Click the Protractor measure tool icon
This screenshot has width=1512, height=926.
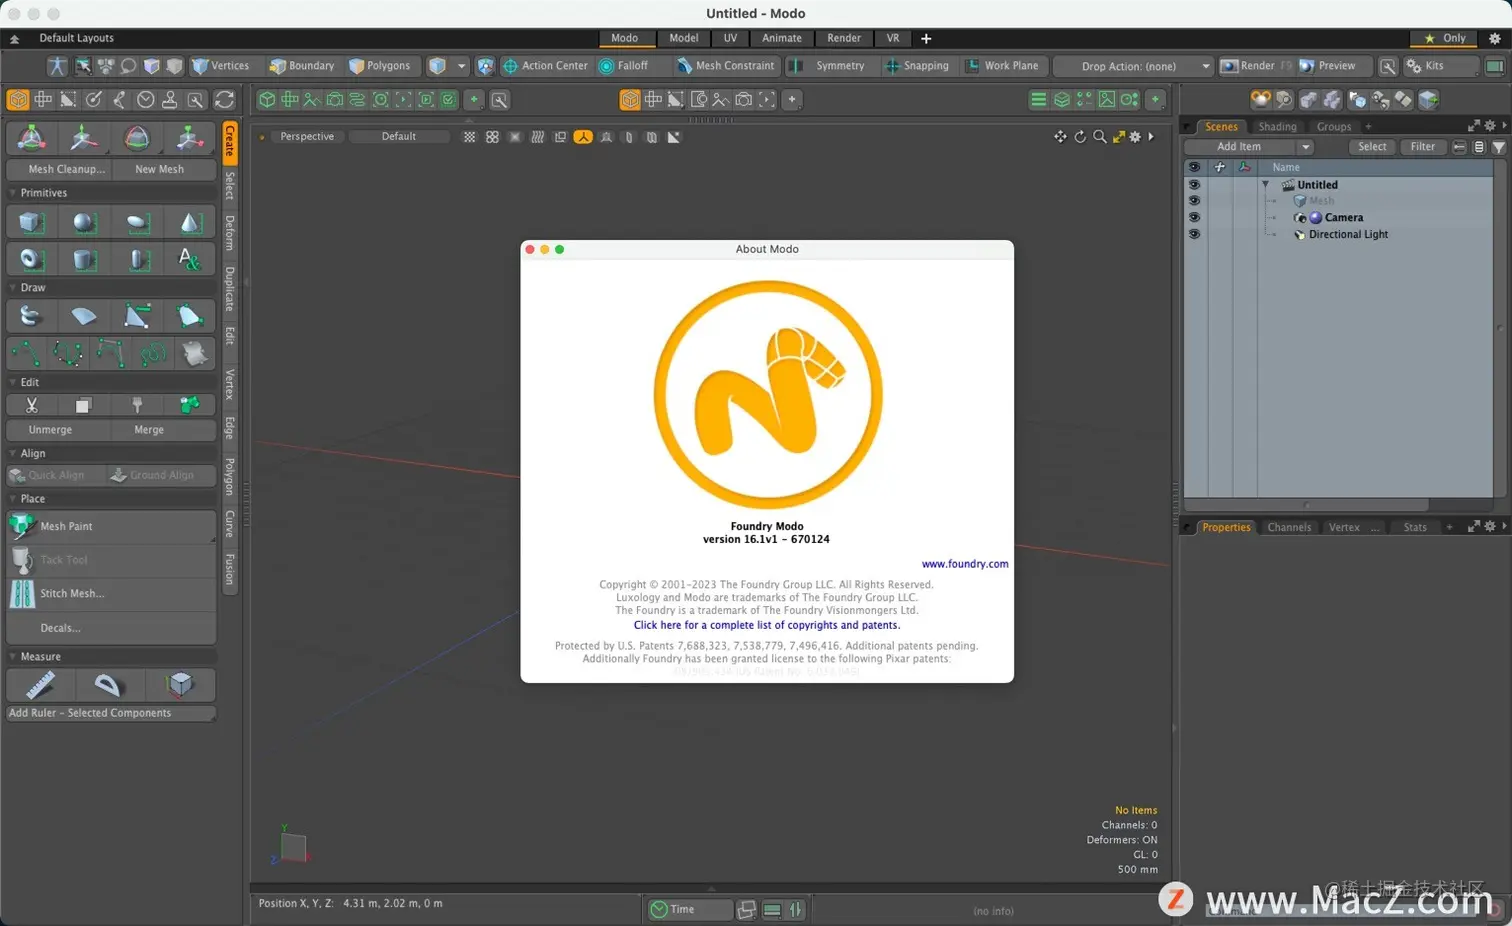pyautogui.click(x=108, y=685)
